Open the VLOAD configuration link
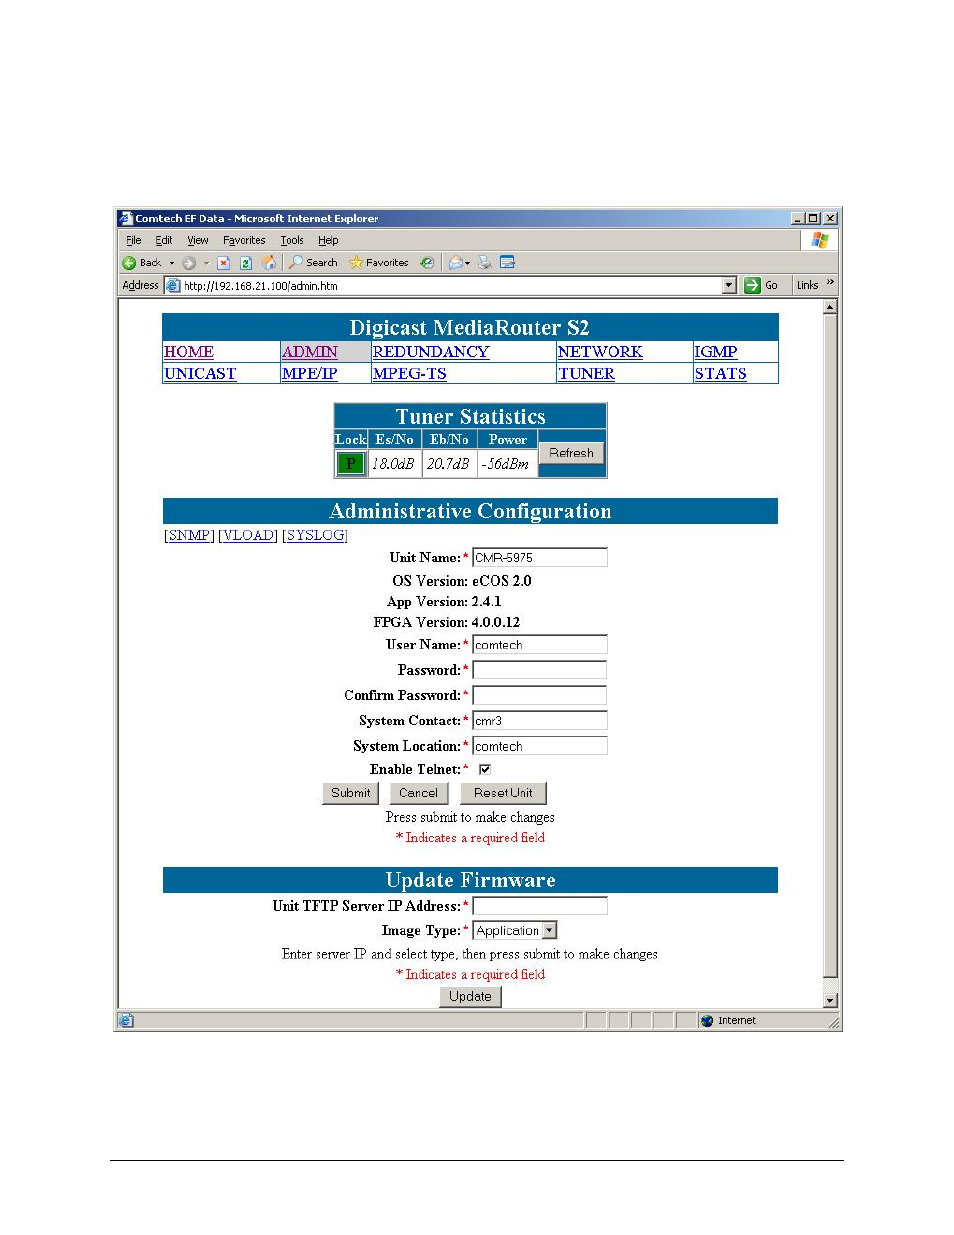Screen dimensions: 954x1235 pyautogui.click(x=248, y=536)
